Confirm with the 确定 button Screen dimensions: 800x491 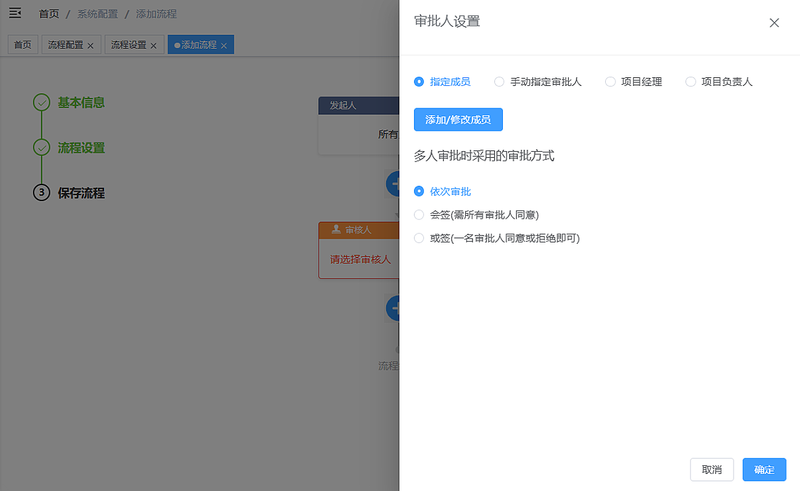pyautogui.click(x=764, y=470)
